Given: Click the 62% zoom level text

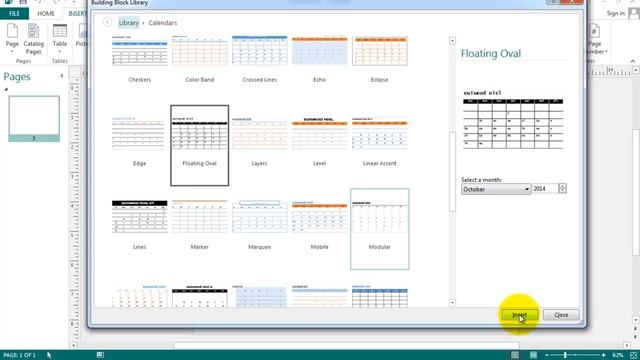Looking at the screenshot, I should click(618, 355).
